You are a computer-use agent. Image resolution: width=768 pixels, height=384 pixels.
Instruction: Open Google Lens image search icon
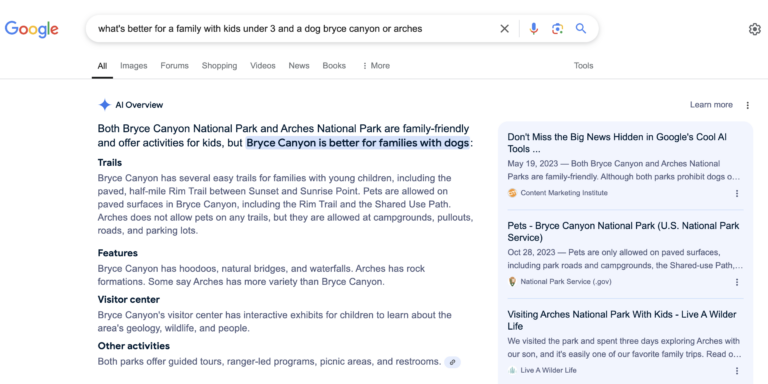click(557, 29)
